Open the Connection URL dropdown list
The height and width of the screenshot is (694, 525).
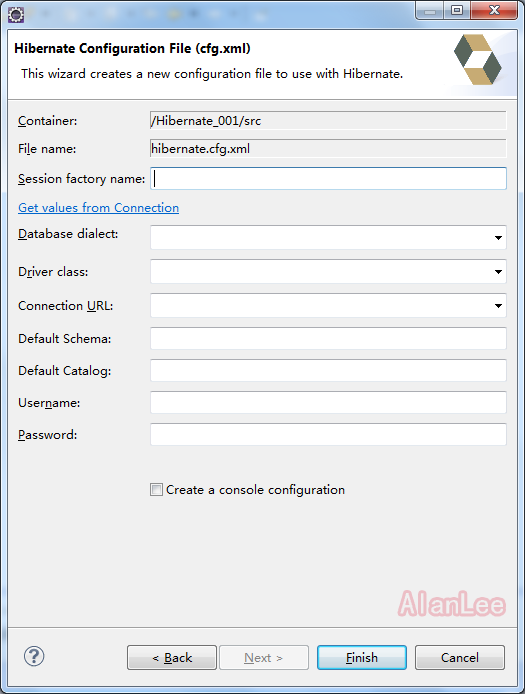click(498, 306)
